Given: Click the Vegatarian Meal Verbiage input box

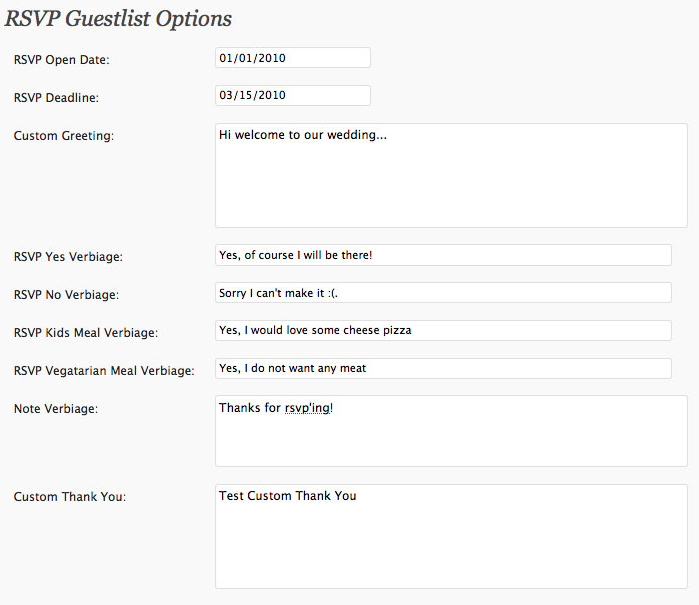Looking at the screenshot, I should pos(443,368).
